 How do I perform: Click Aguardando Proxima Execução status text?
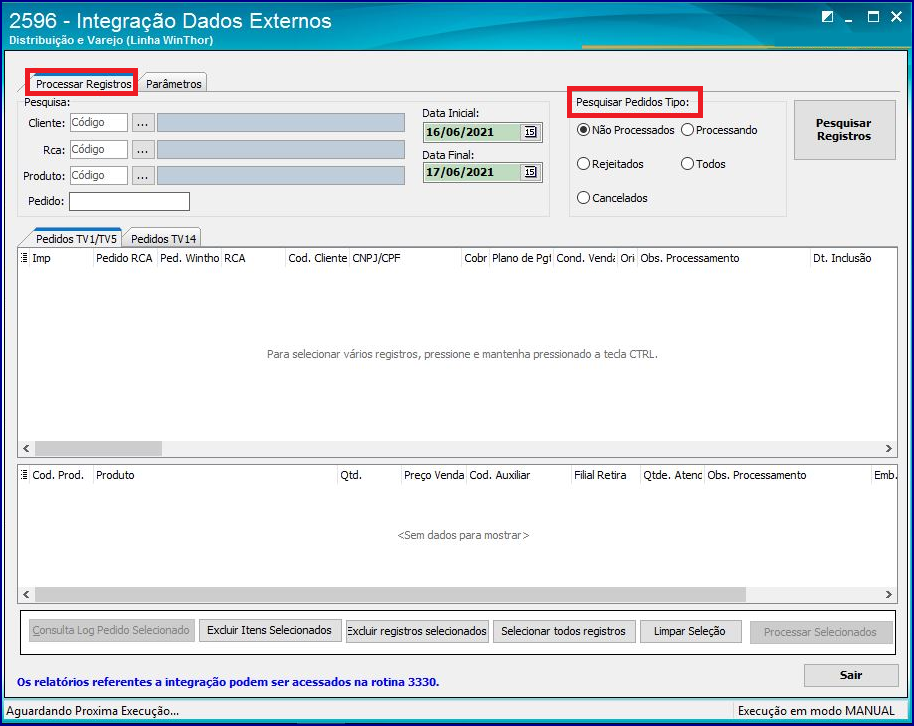[92, 711]
